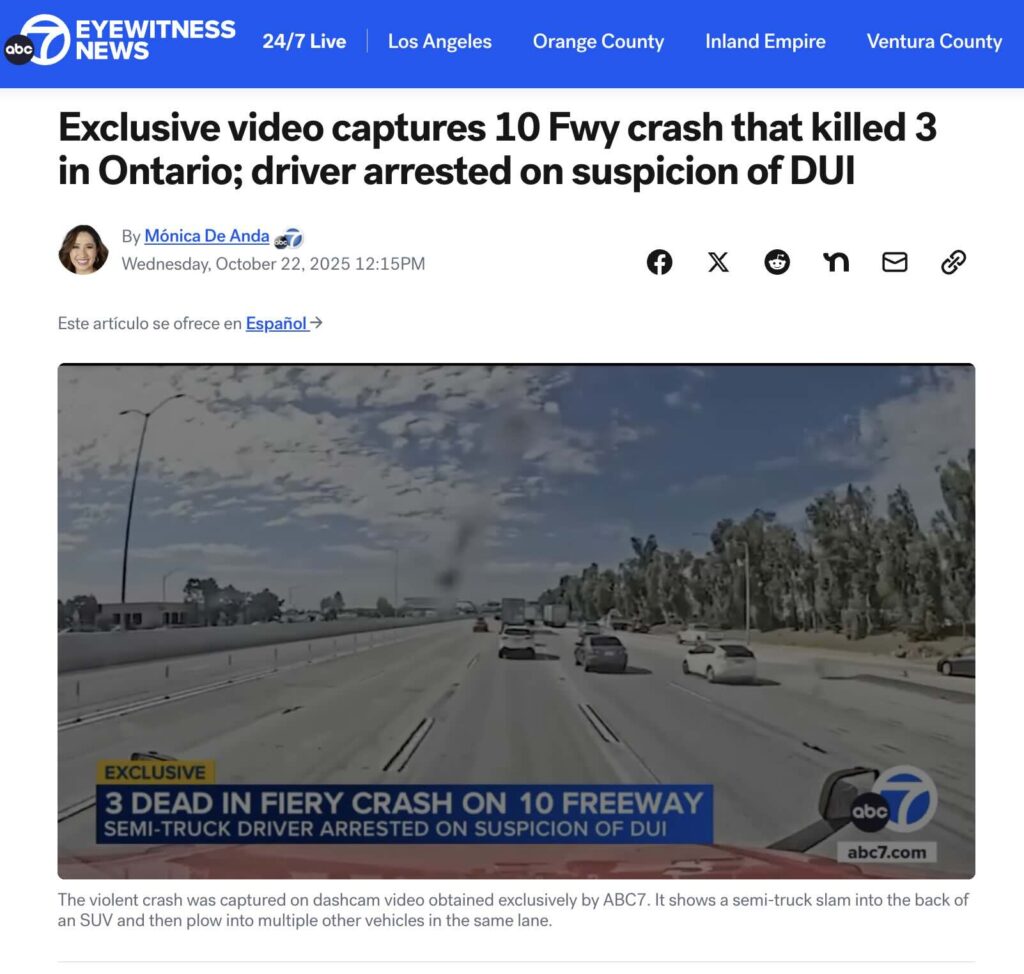
Task: Share article by email icon
Action: click(895, 262)
